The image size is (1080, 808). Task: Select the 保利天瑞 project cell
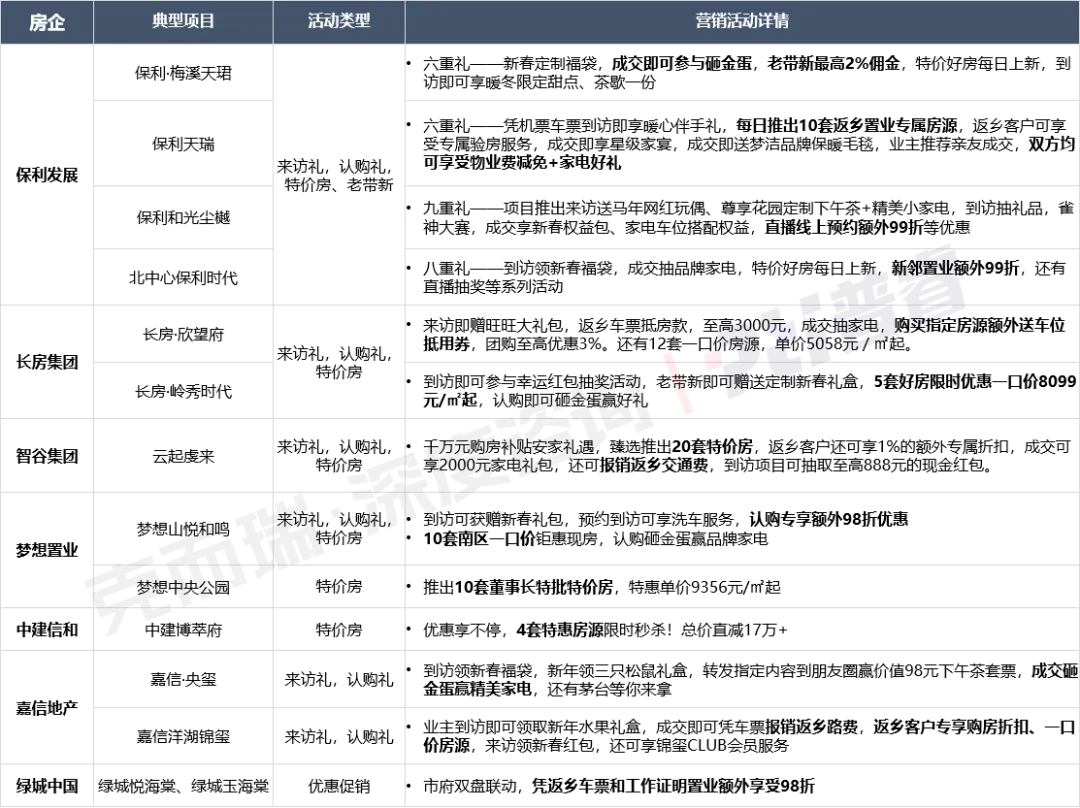click(x=183, y=143)
